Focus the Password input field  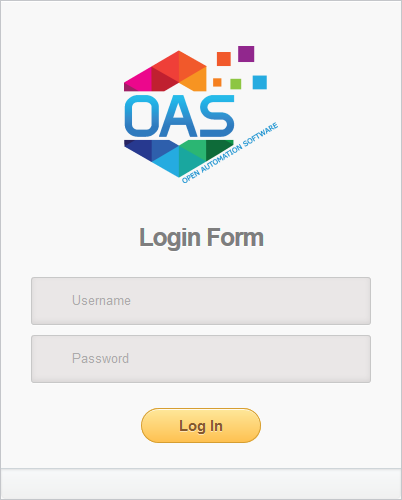pyautogui.click(x=201, y=359)
